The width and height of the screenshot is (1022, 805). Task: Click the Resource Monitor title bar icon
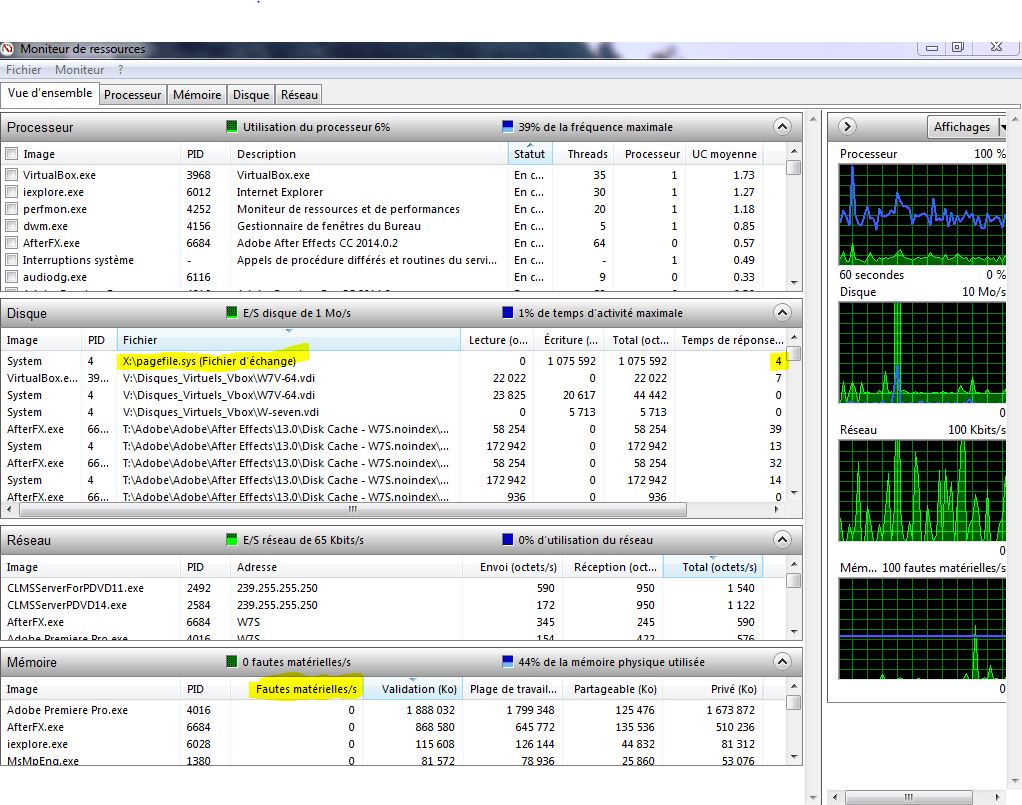(x=8, y=48)
